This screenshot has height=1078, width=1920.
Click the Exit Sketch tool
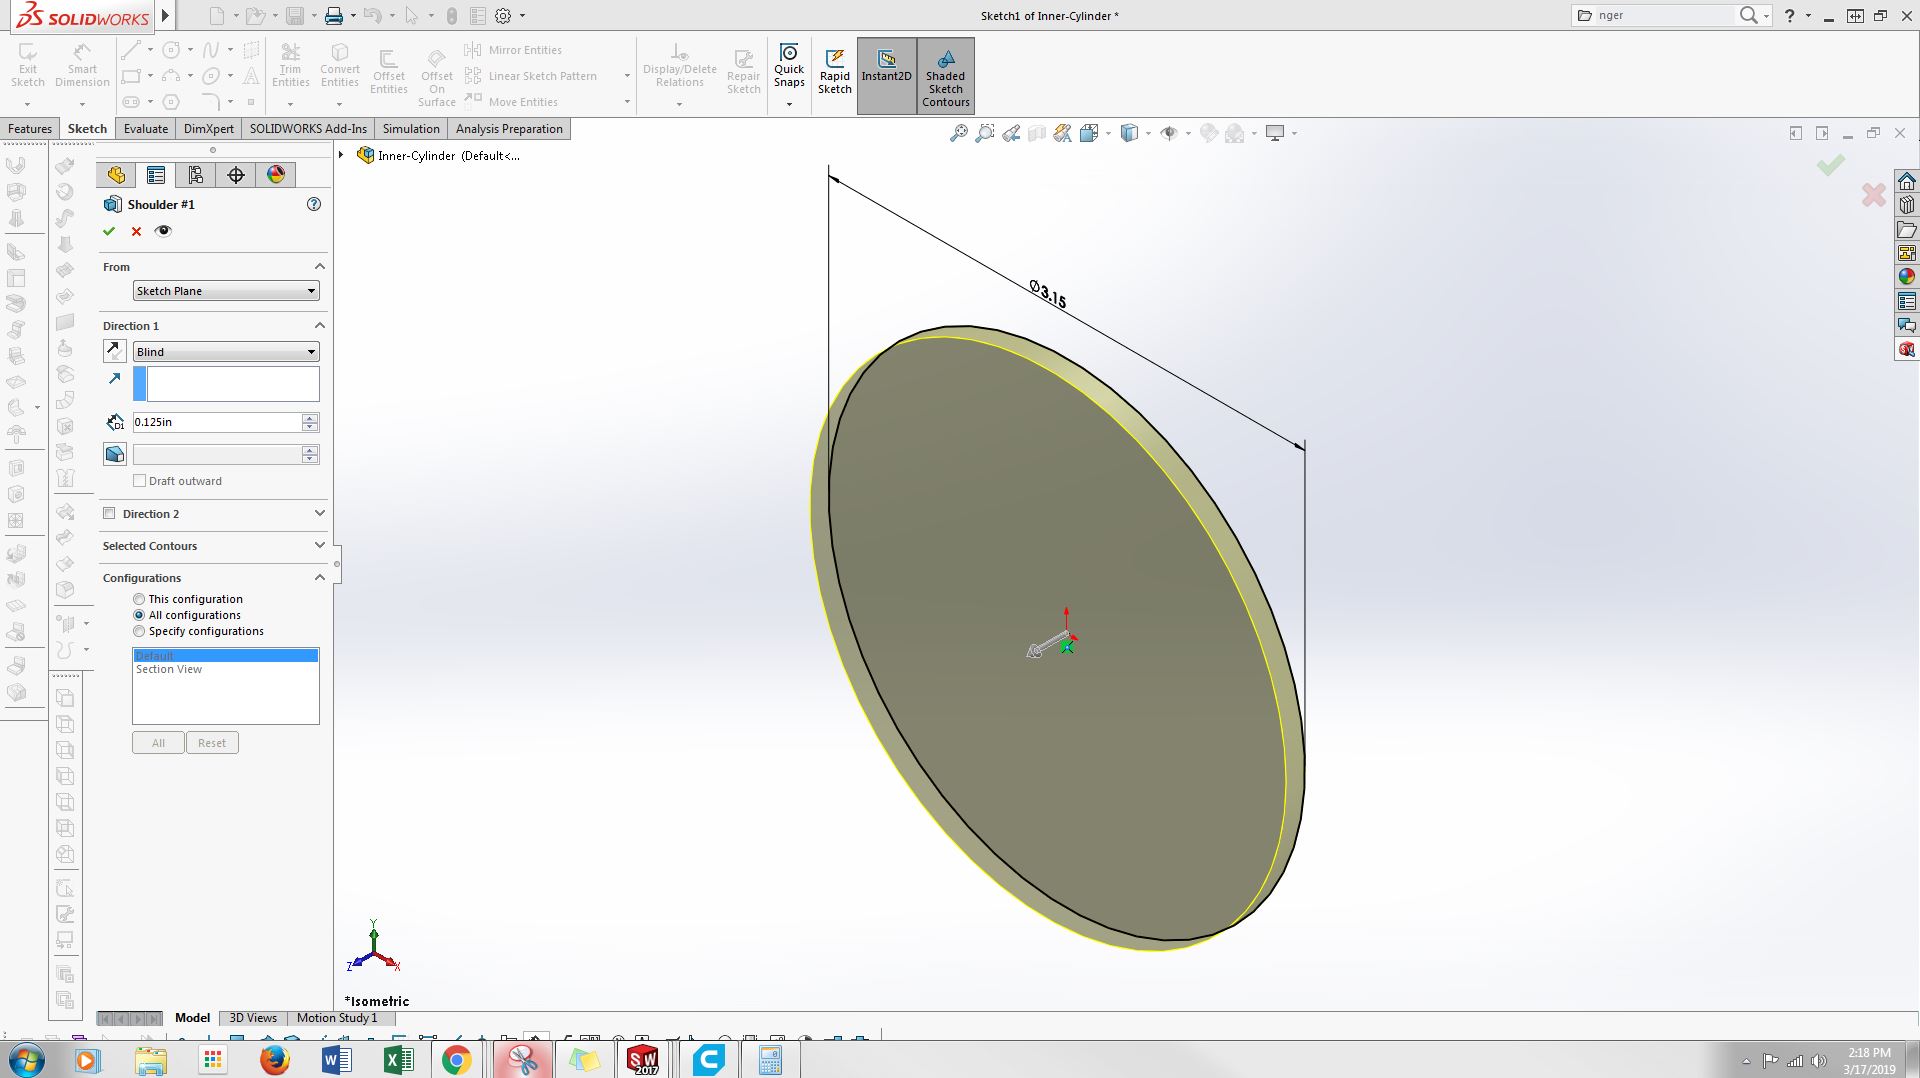[28, 65]
